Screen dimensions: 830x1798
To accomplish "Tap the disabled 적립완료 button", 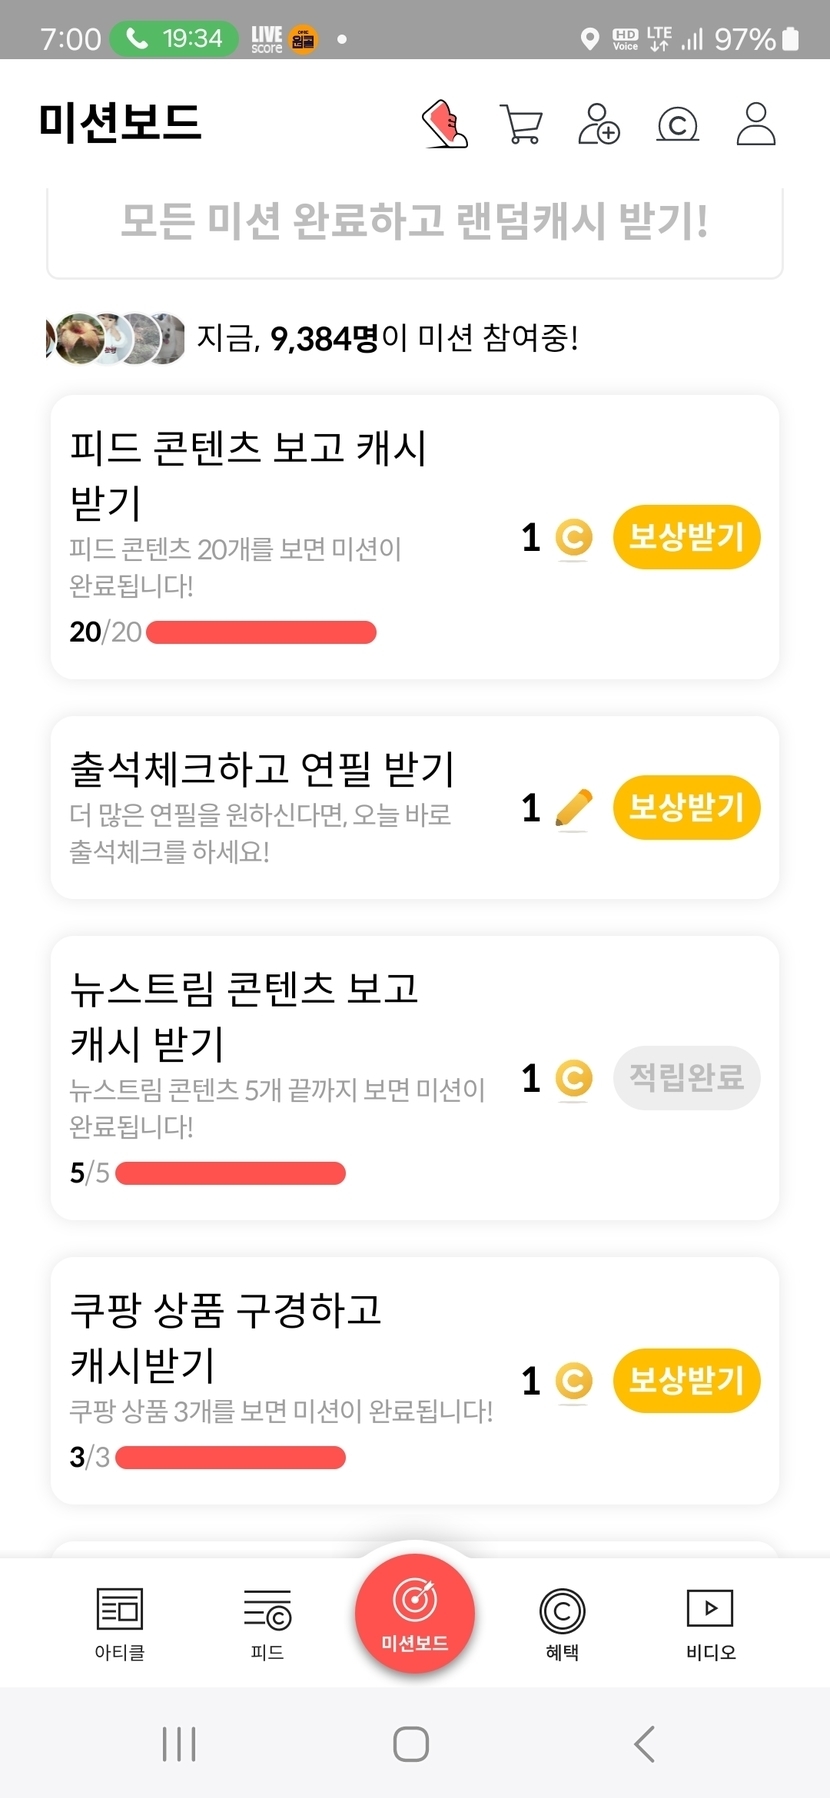I will pos(686,1078).
